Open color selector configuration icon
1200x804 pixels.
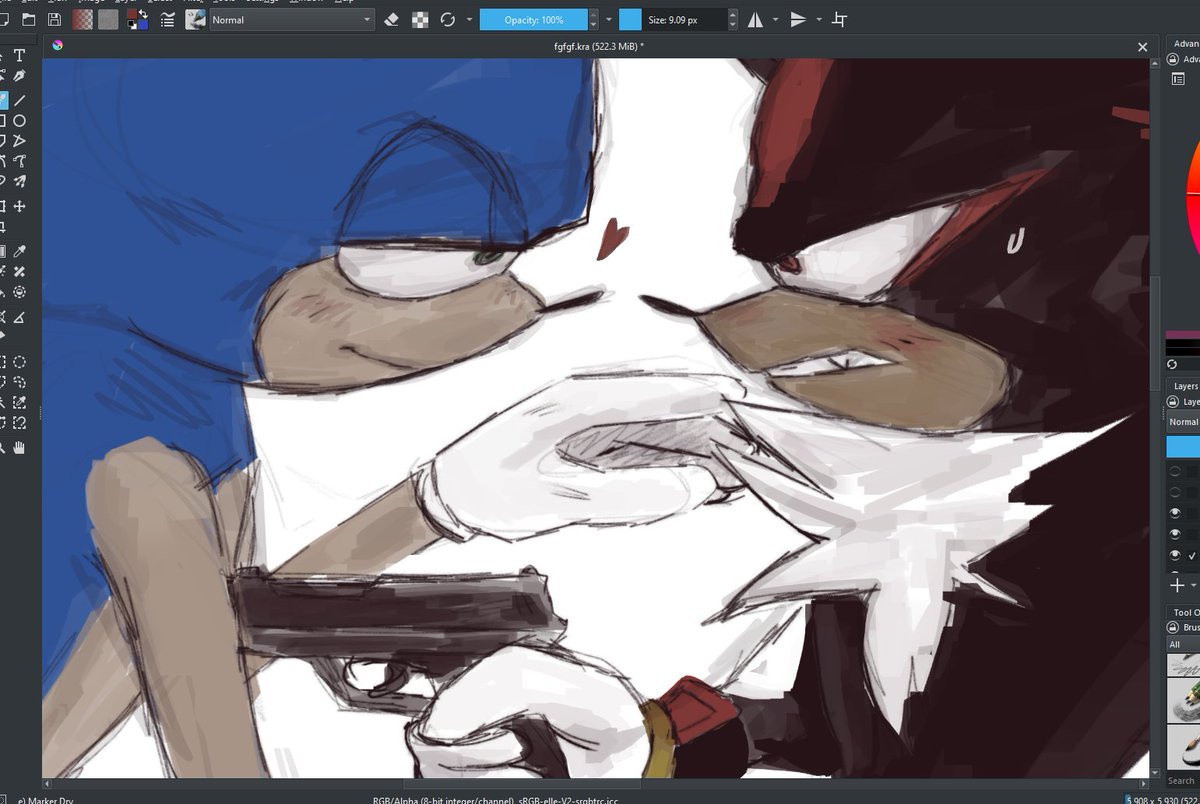click(1177, 79)
